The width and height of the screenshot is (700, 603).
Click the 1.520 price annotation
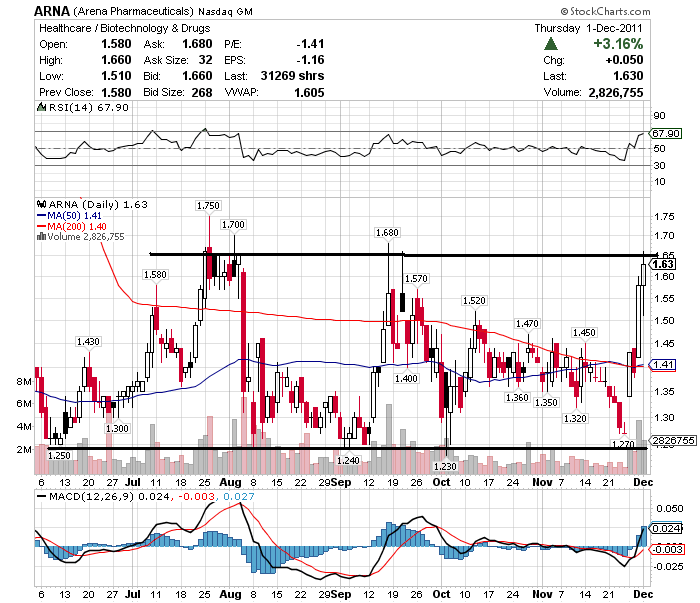coord(474,300)
